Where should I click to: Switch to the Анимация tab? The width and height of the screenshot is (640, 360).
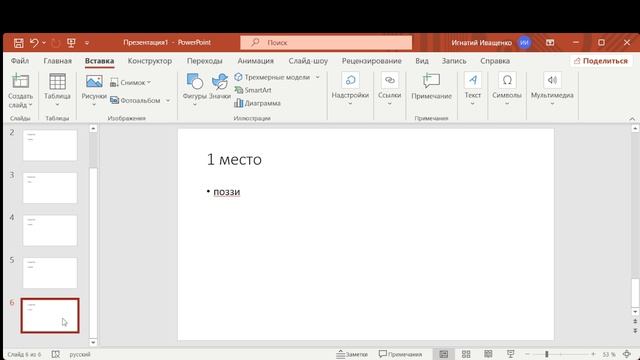pos(256,61)
